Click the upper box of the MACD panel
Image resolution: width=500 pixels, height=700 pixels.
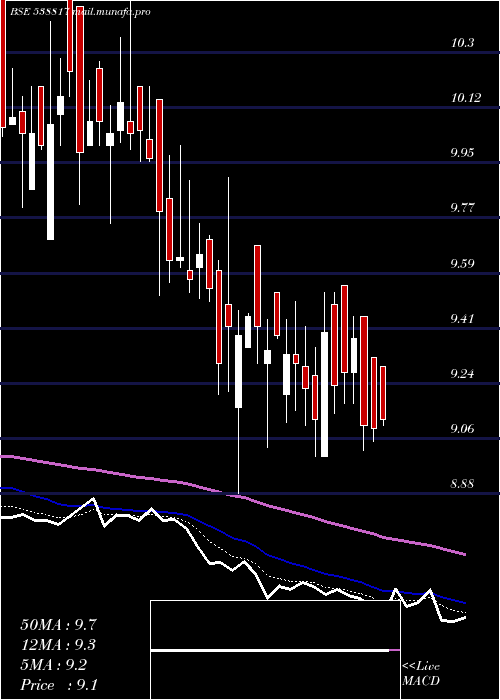(275, 625)
